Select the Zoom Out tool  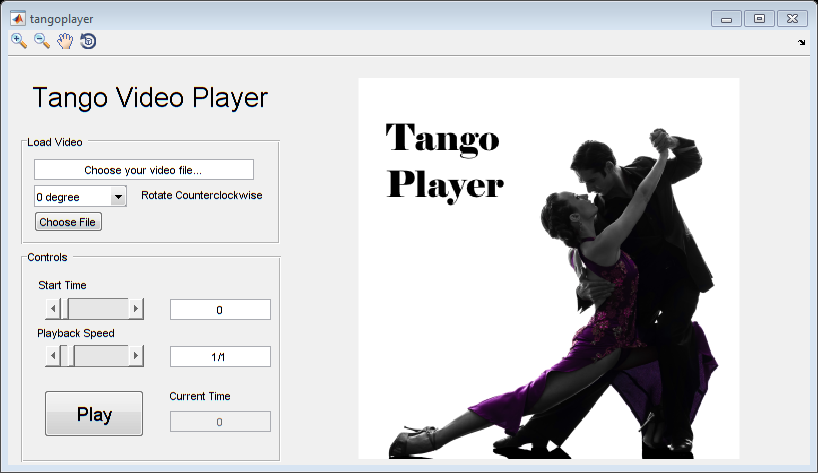click(42, 41)
